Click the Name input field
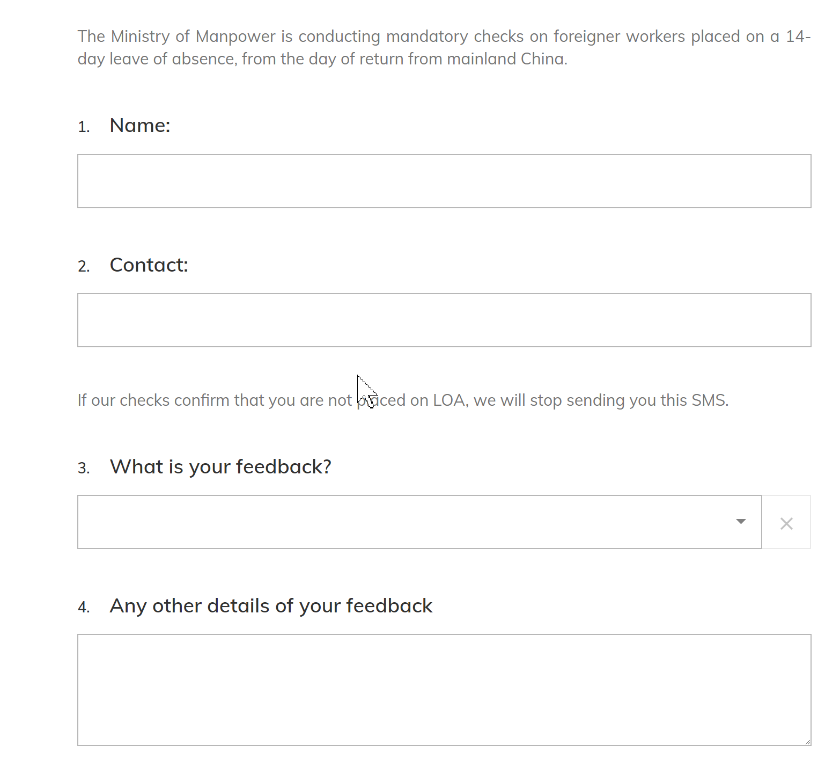 click(443, 181)
